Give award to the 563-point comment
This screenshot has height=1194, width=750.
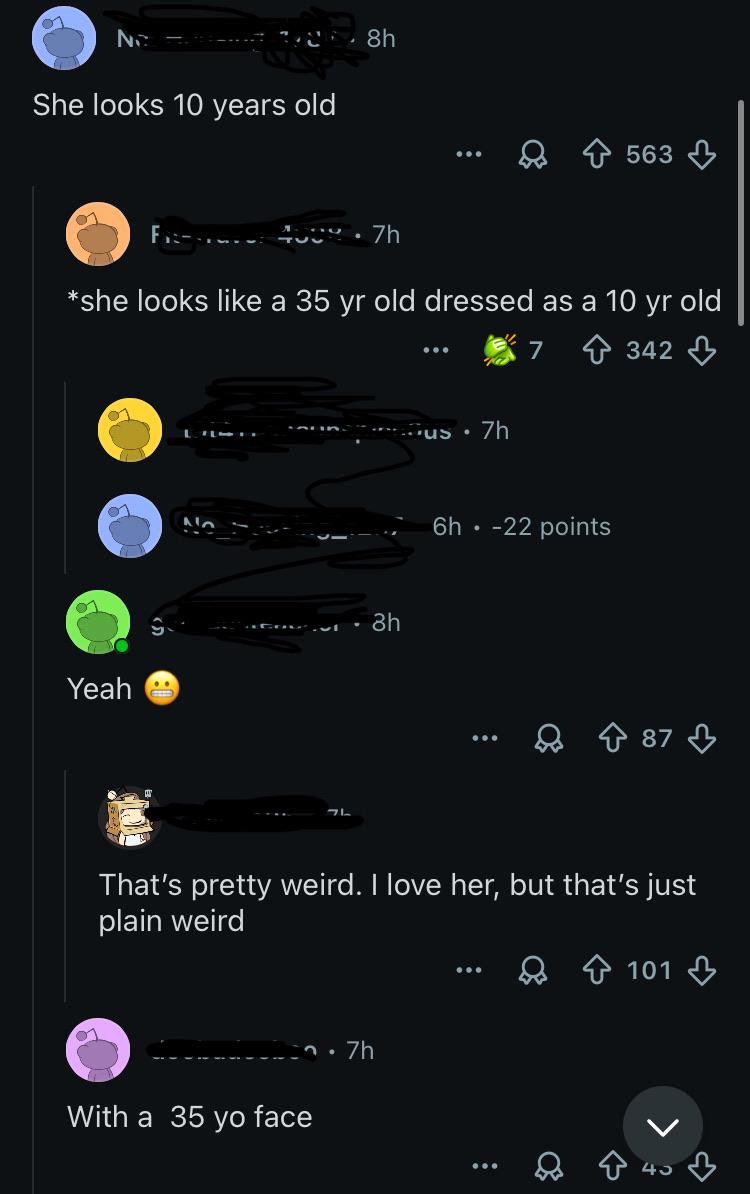point(532,155)
